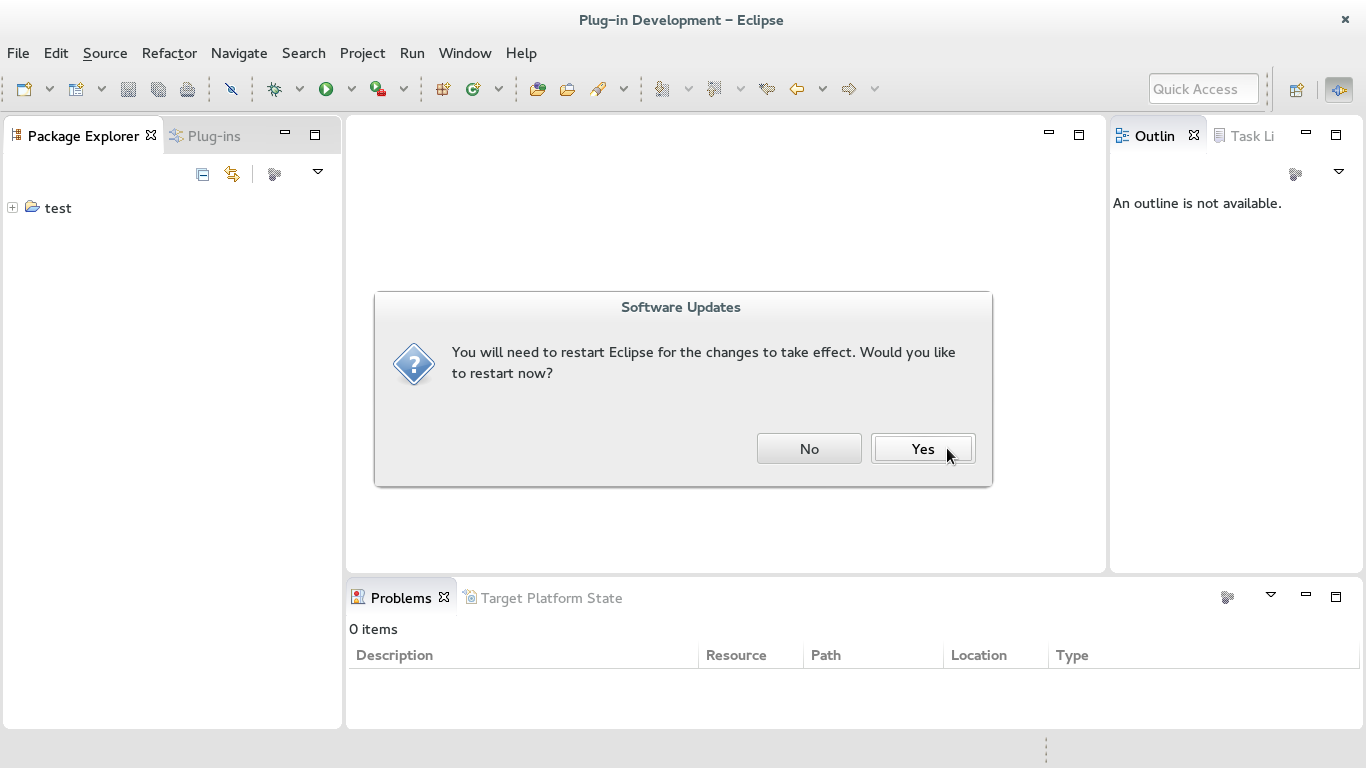Open the Outline view menu triangle
Image resolution: width=1366 pixels, height=768 pixels.
tap(1339, 172)
